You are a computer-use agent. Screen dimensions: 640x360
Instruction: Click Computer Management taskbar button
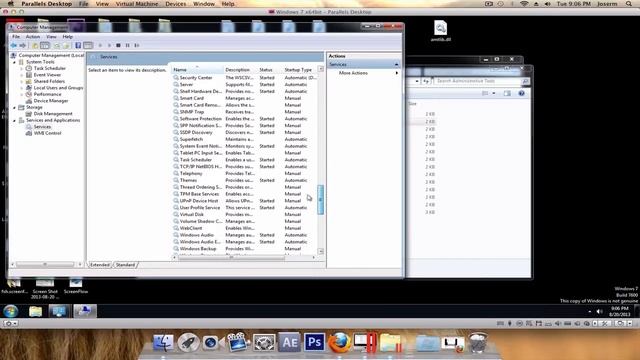point(85,311)
